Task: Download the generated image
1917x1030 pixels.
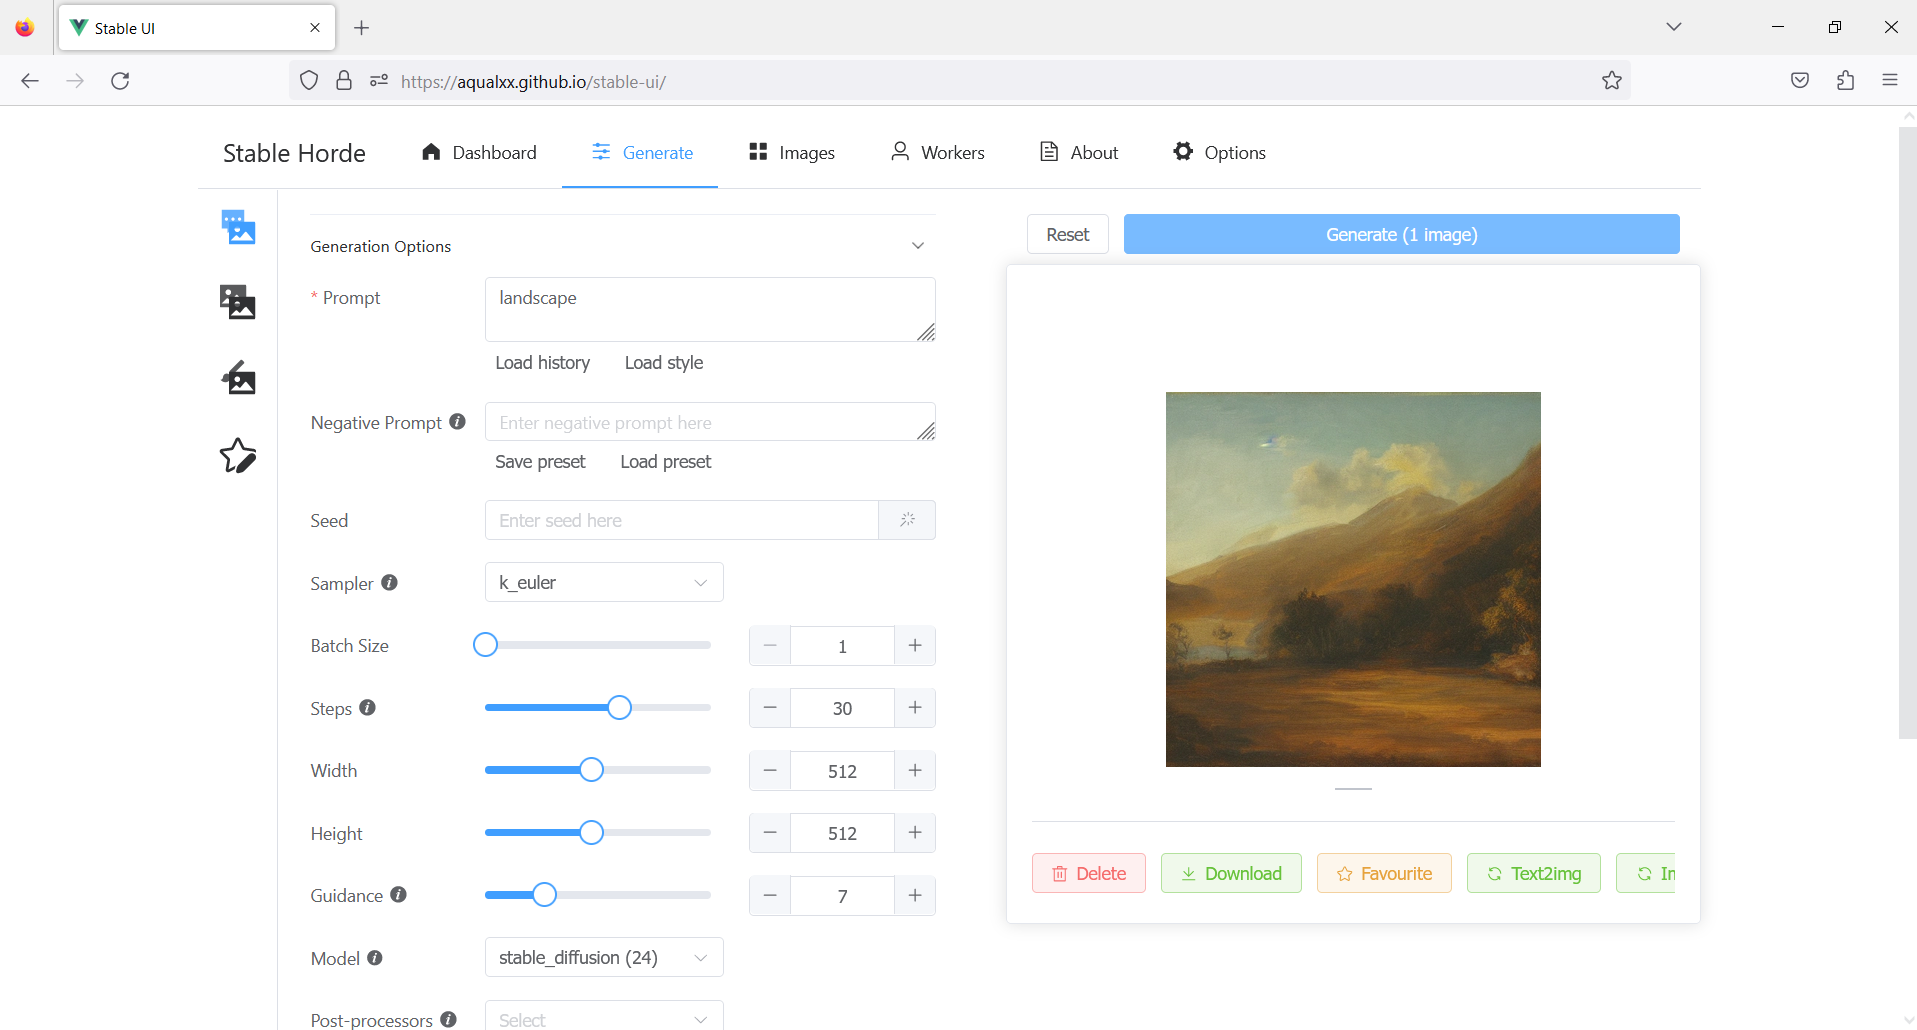Action: tap(1231, 872)
